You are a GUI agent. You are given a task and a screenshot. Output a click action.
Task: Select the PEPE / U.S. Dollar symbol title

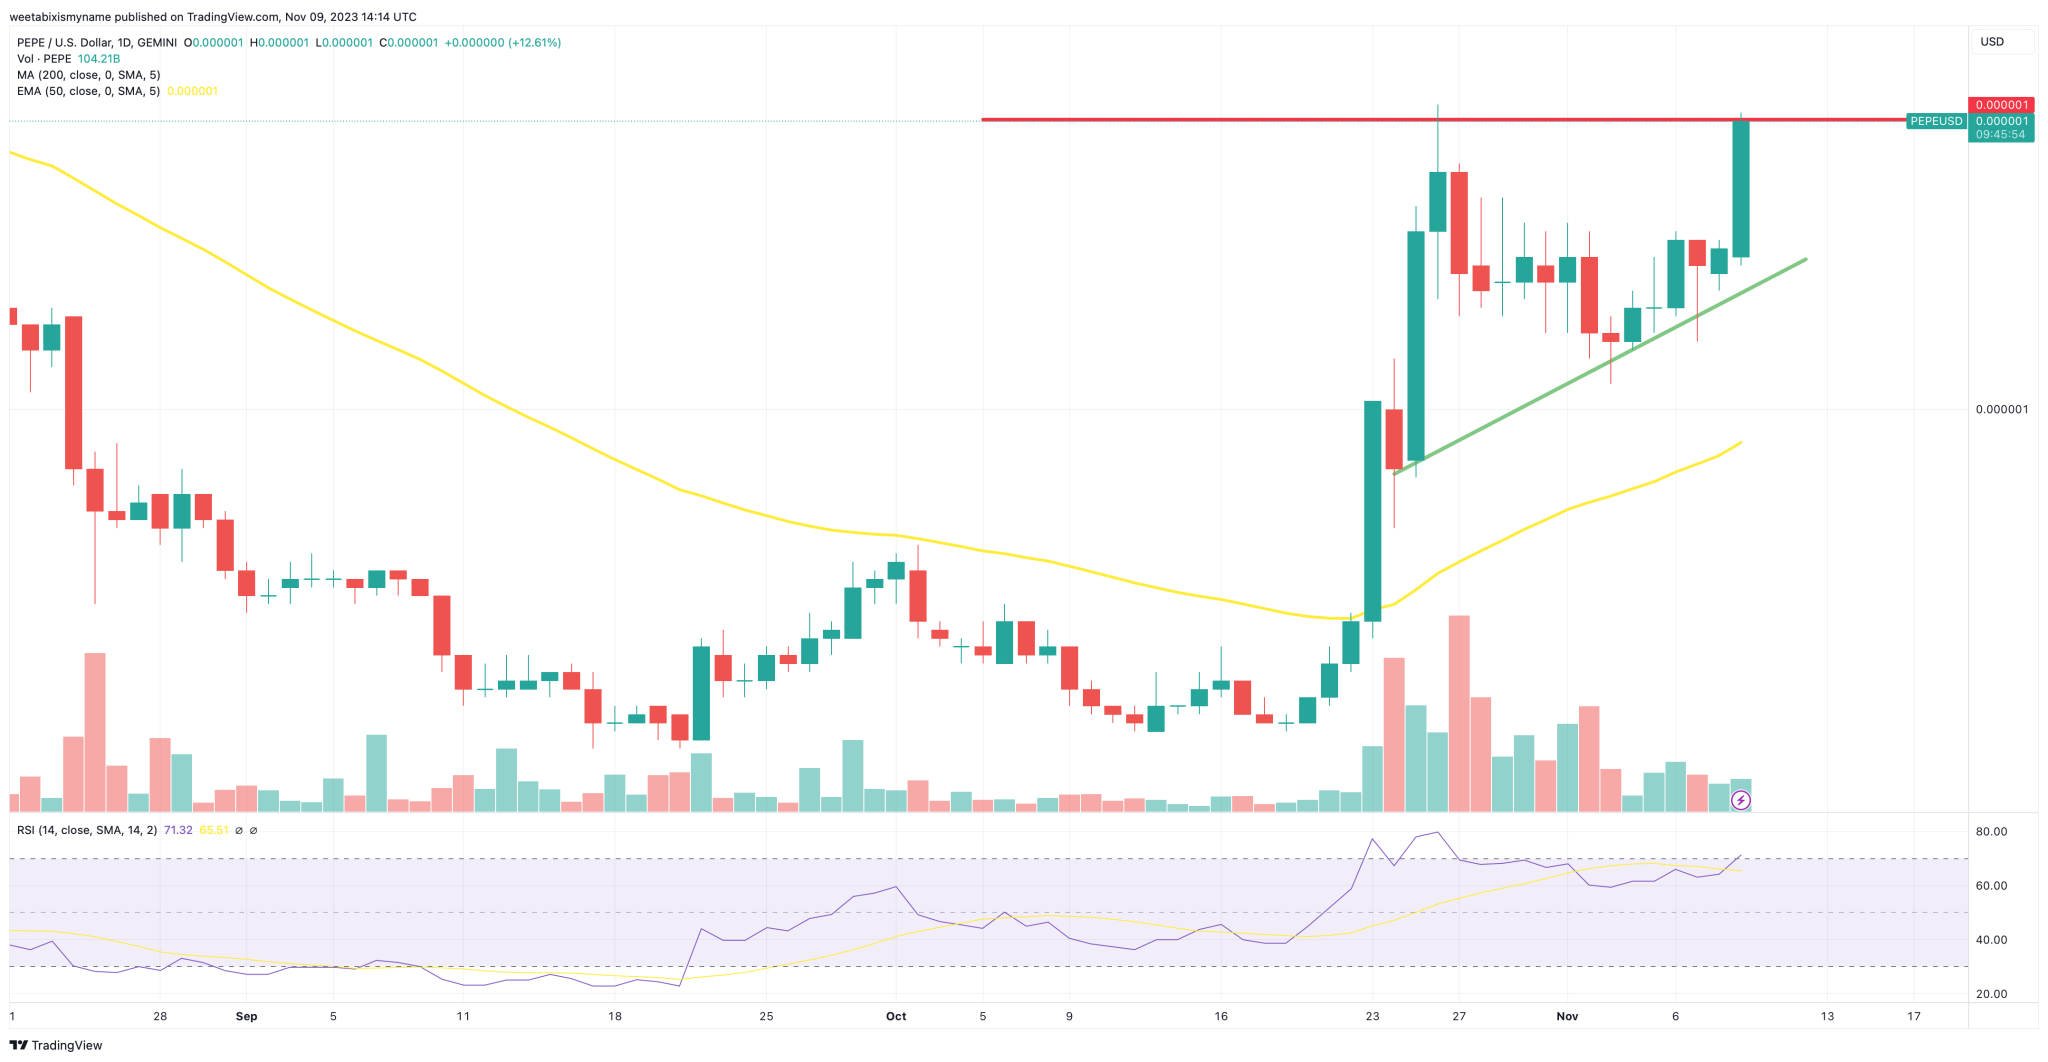97,43
